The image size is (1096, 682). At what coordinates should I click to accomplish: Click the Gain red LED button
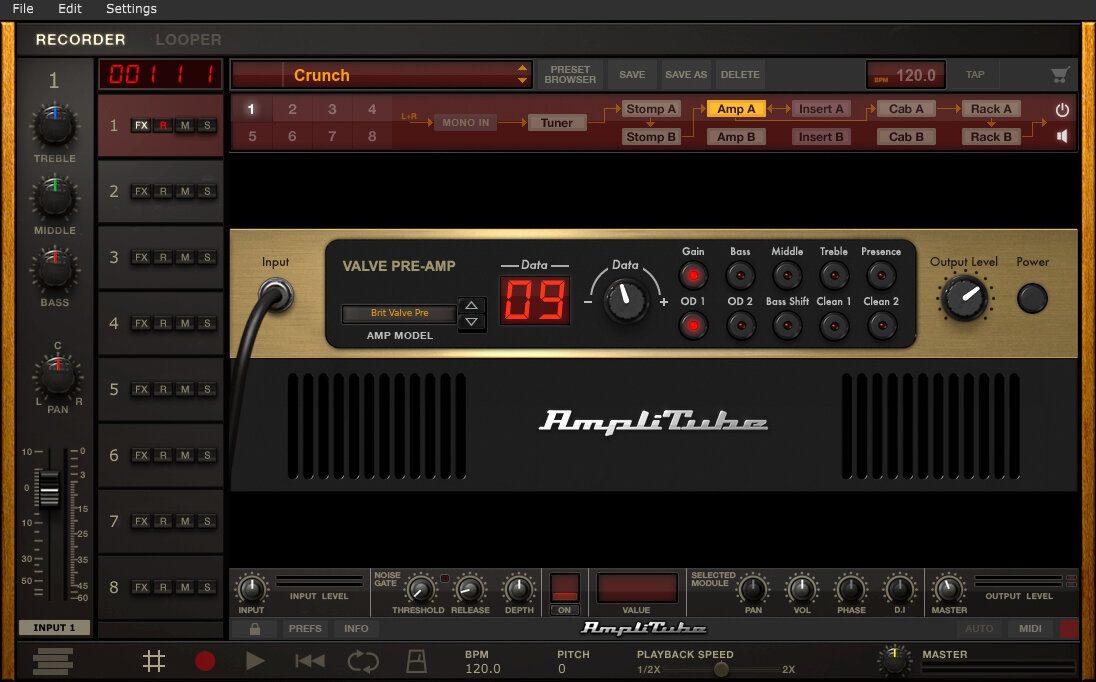tap(693, 275)
